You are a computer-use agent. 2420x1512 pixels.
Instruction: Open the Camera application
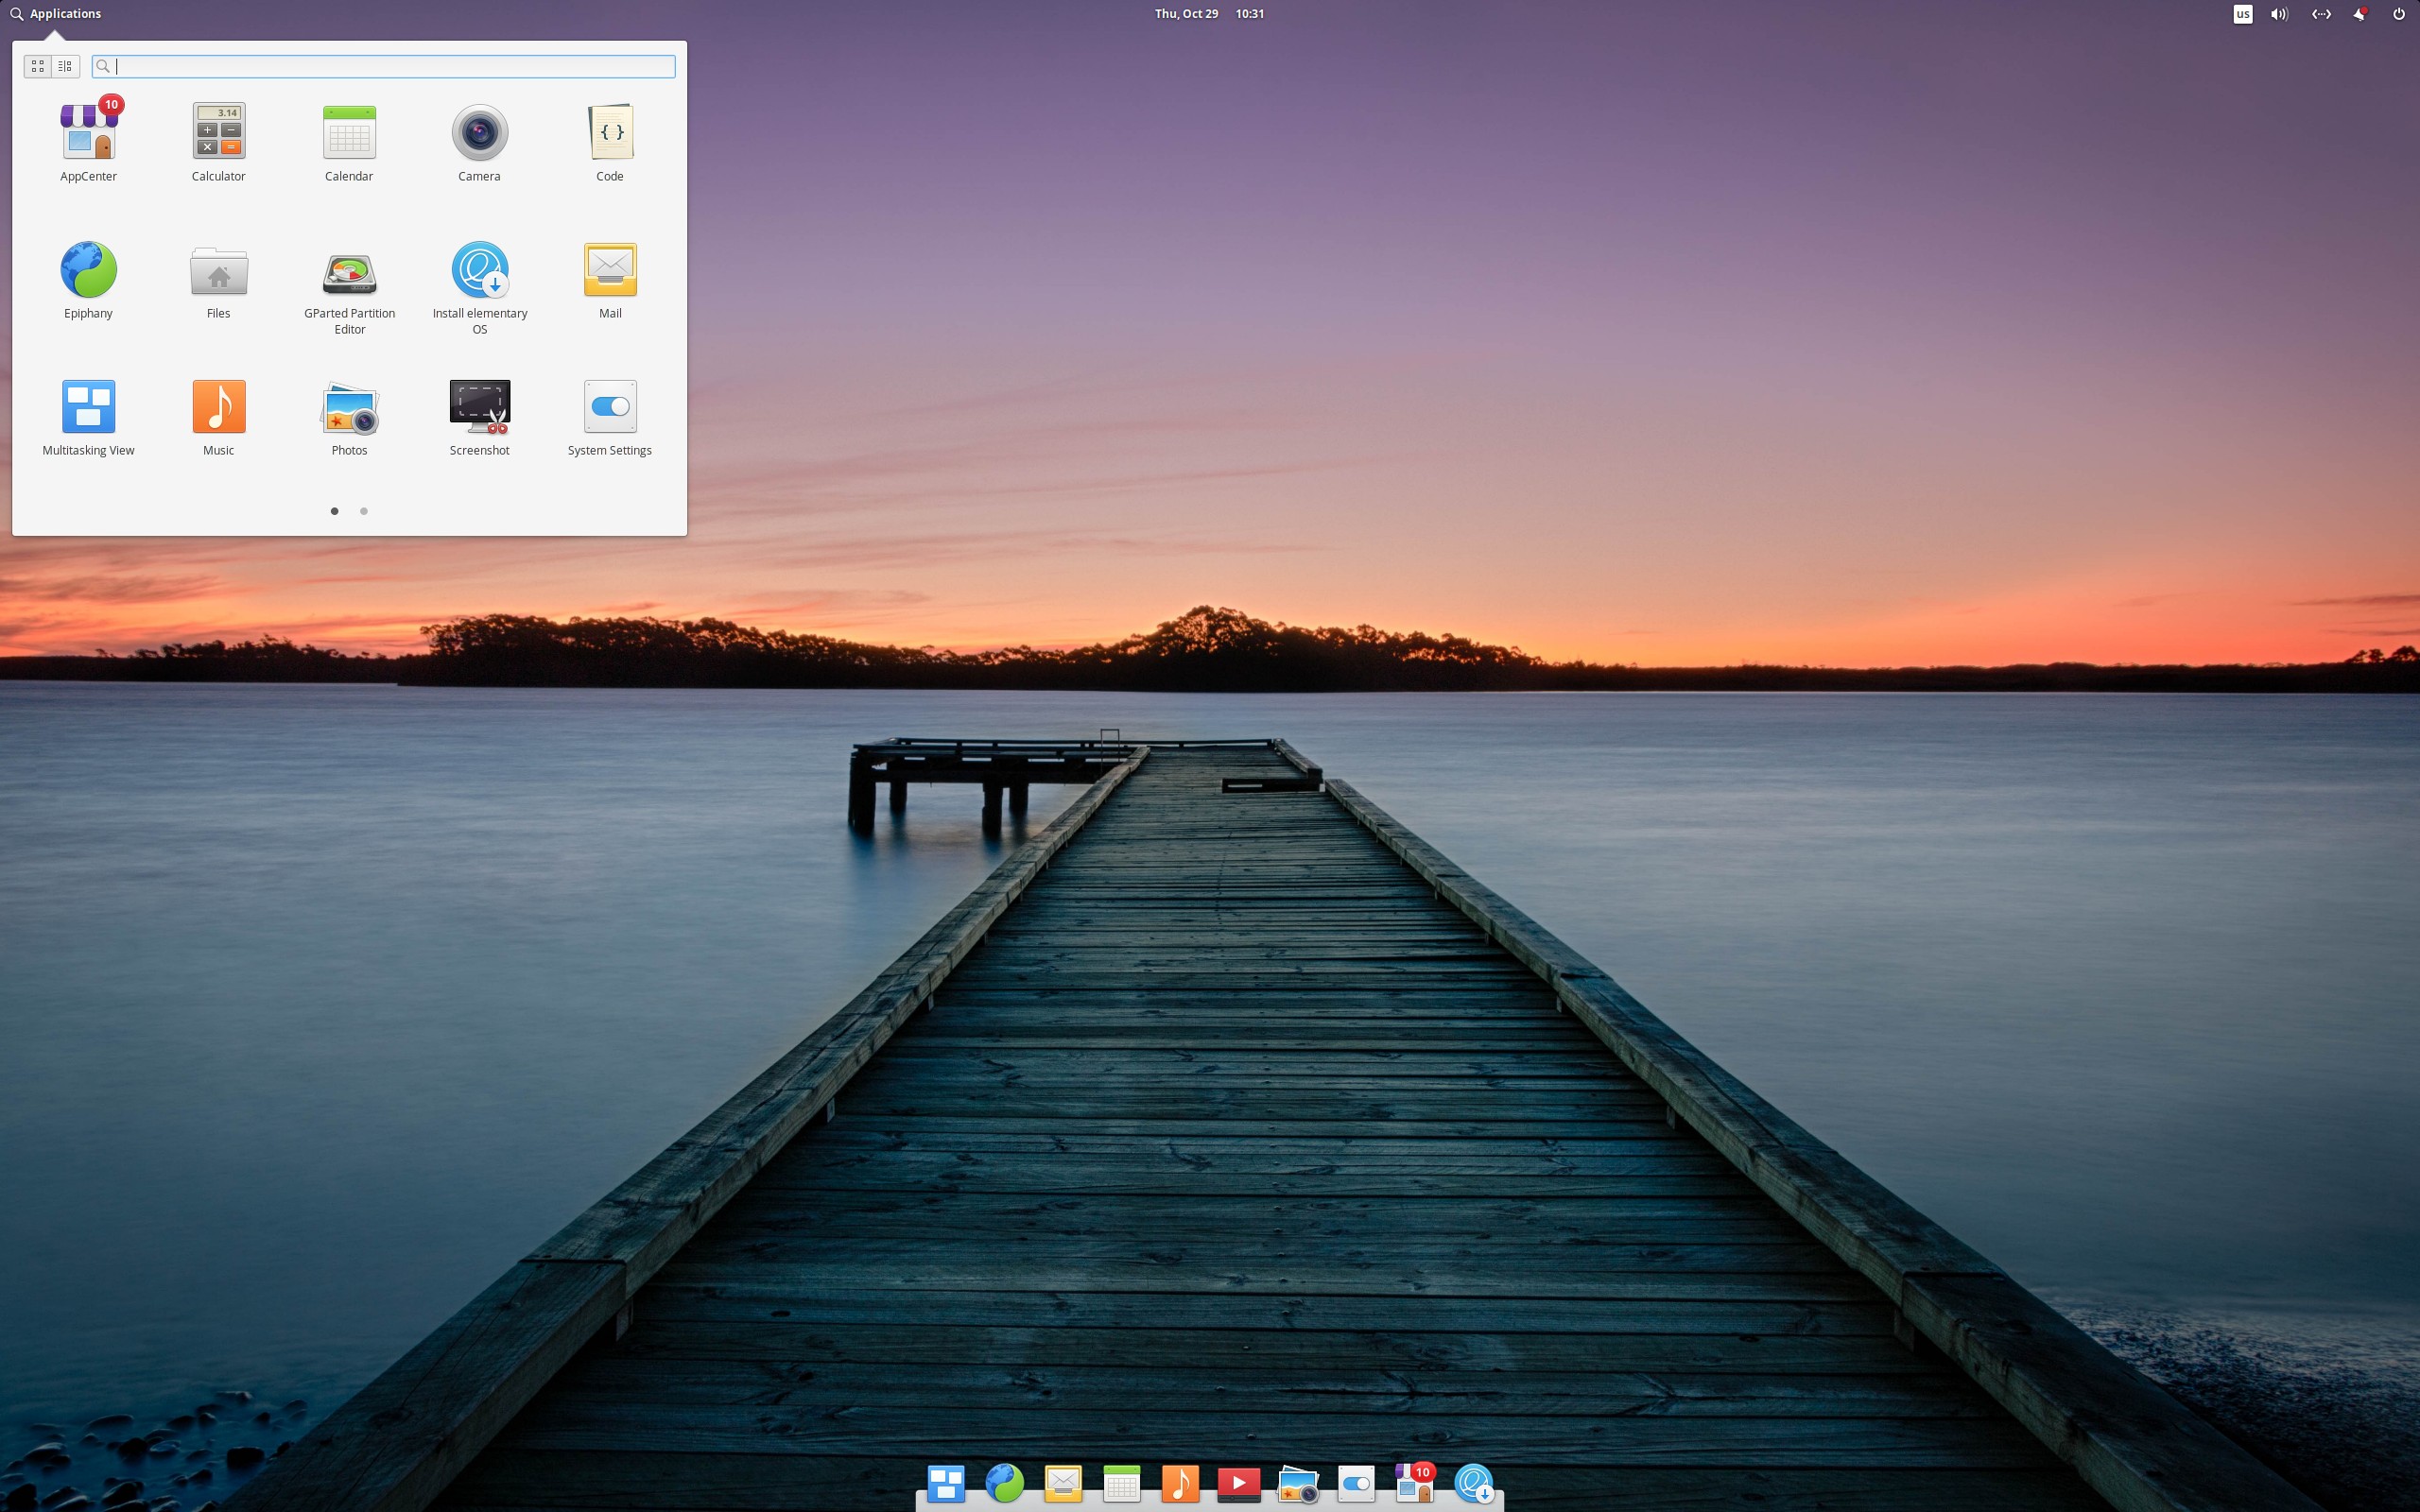point(479,133)
